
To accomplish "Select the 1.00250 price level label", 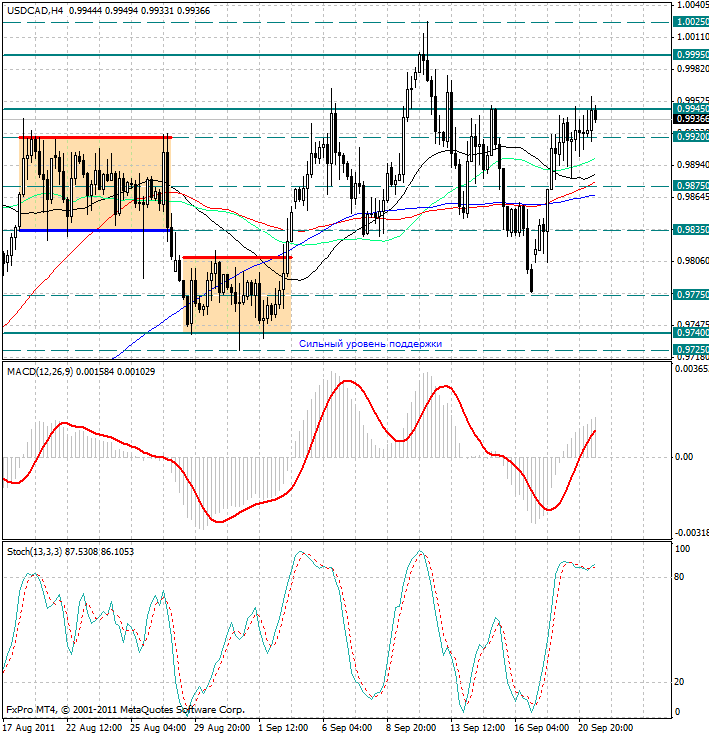I will point(692,21).
